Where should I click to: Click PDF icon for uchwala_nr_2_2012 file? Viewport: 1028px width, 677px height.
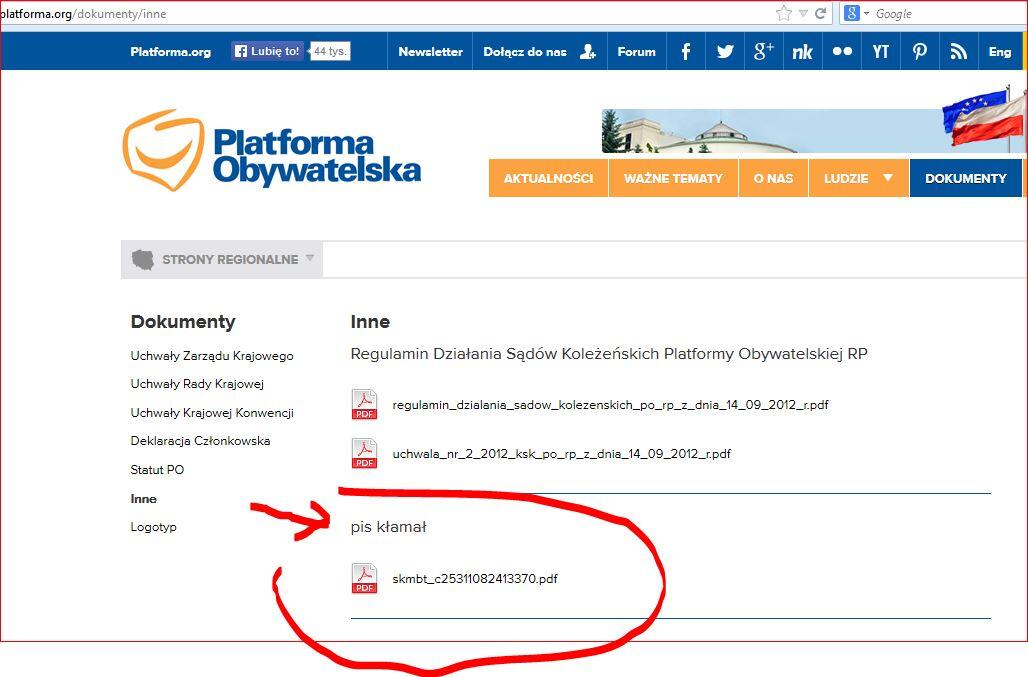[x=365, y=454]
